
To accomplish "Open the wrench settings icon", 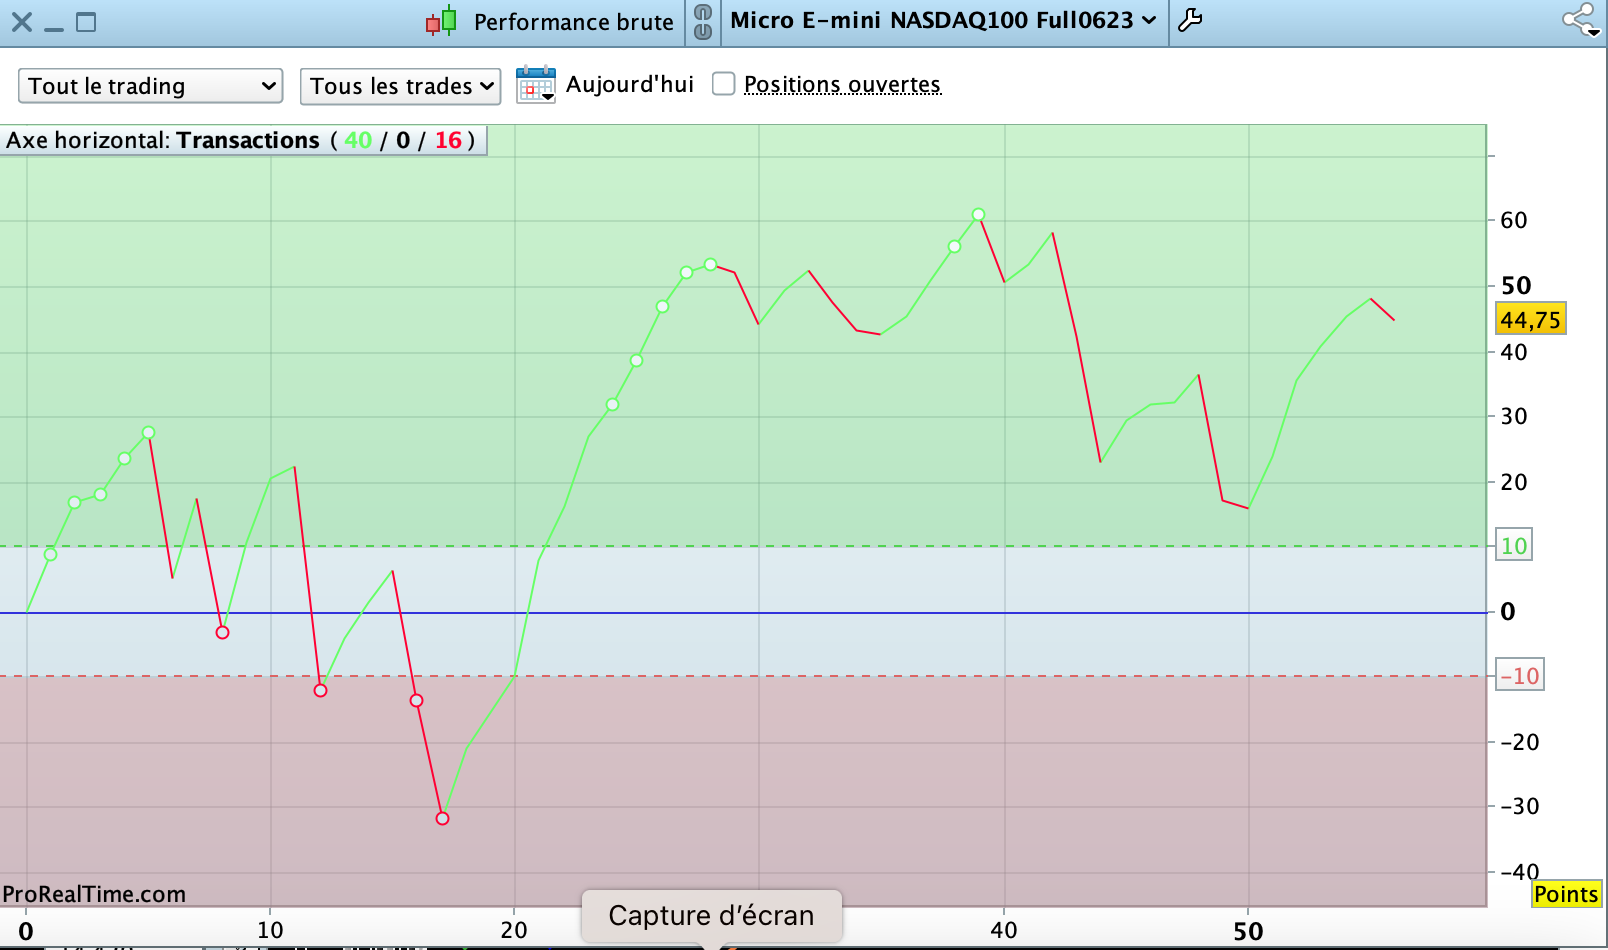I will pyautogui.click(x=1190, y=20).
